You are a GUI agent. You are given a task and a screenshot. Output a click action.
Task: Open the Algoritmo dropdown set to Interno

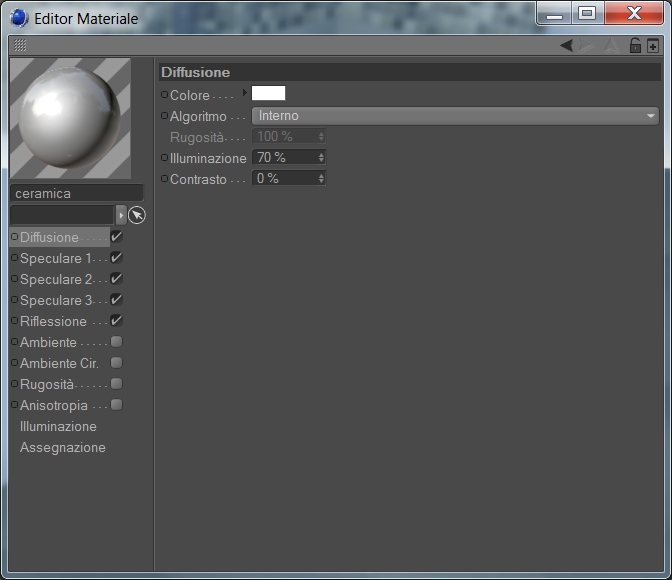pyautogui.click(x=455, y=116)
